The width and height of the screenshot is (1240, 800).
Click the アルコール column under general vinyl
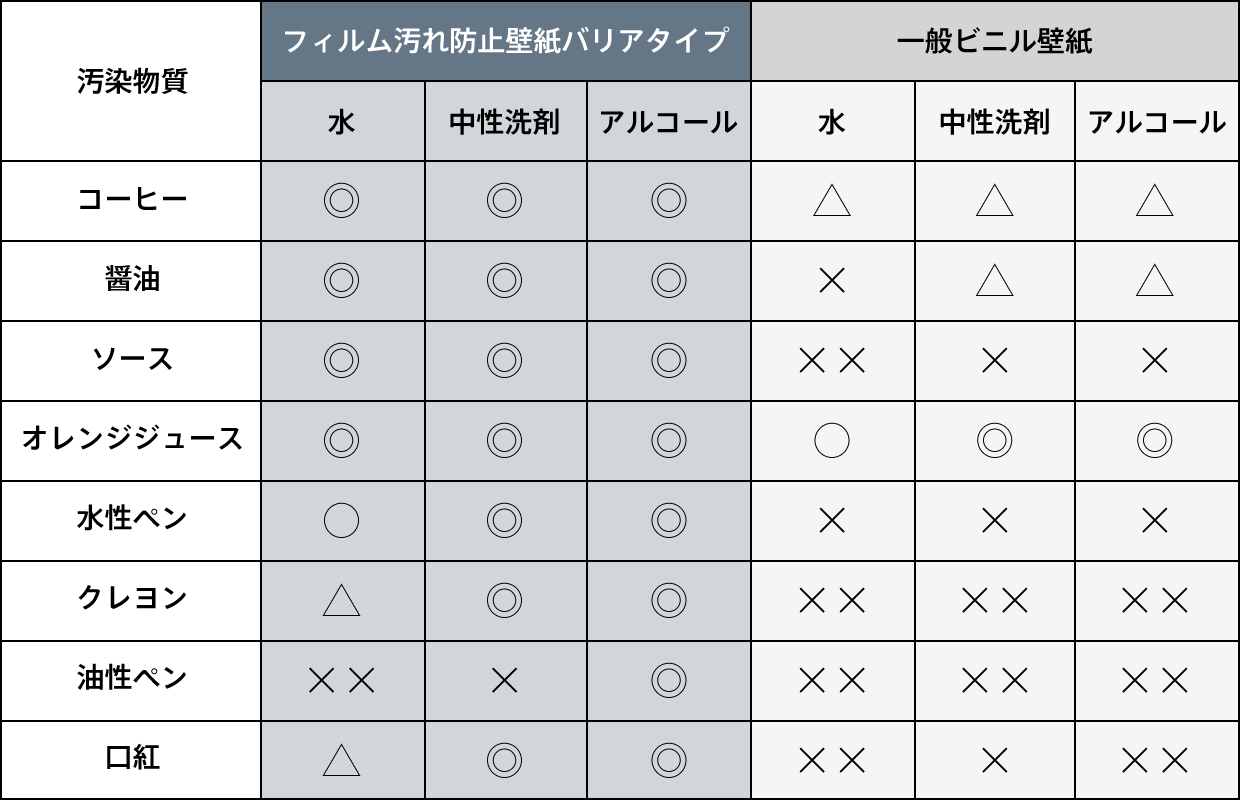(1157, 122)
